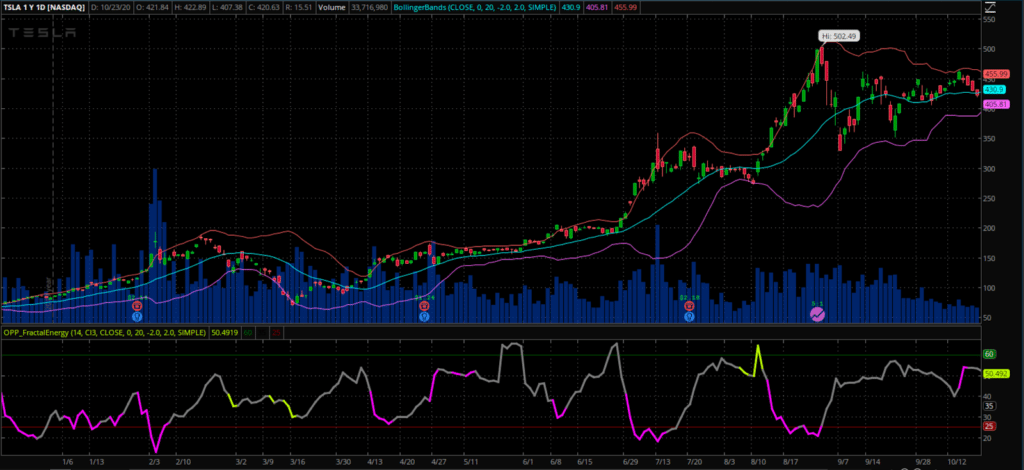
Task: Click the 5/11 date on time axis
Action: (x=470, y=462)
